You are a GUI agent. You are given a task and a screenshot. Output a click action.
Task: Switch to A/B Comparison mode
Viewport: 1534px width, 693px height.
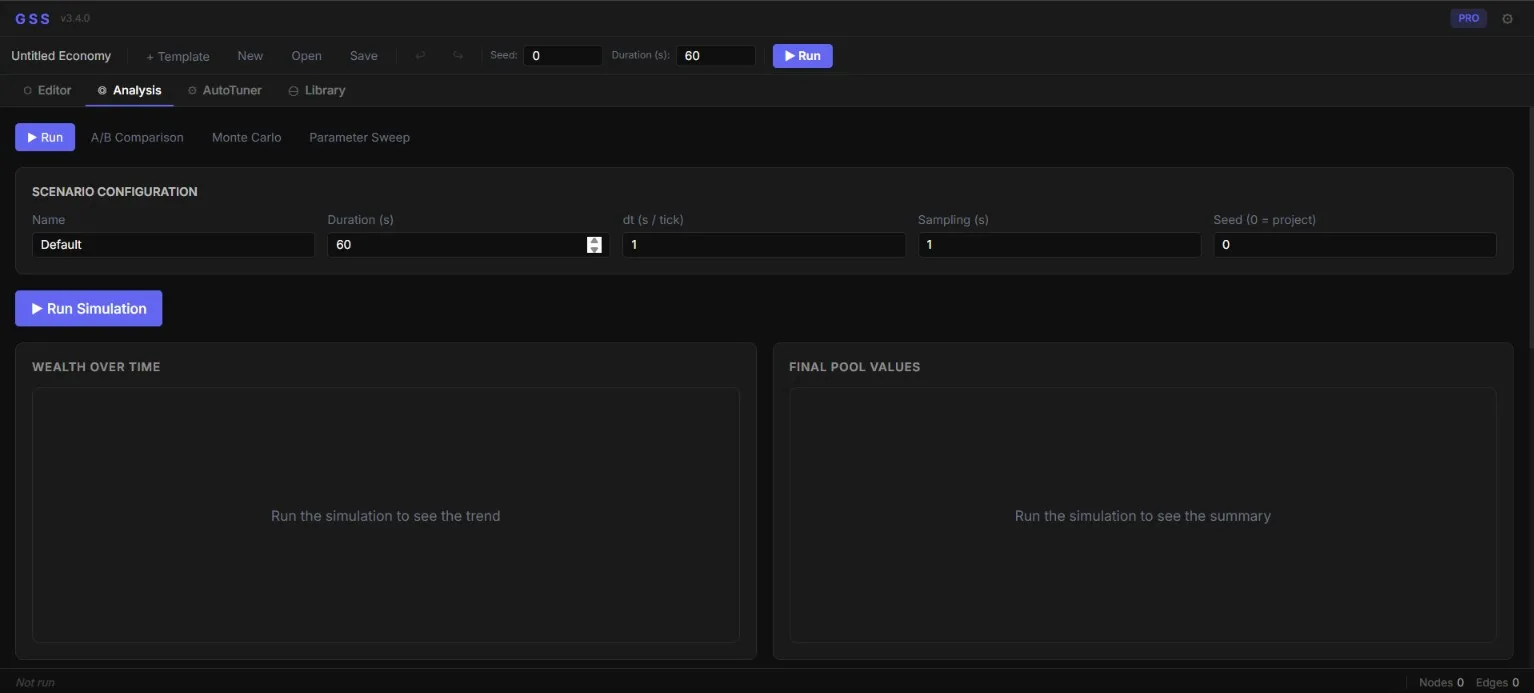[137, 137]
